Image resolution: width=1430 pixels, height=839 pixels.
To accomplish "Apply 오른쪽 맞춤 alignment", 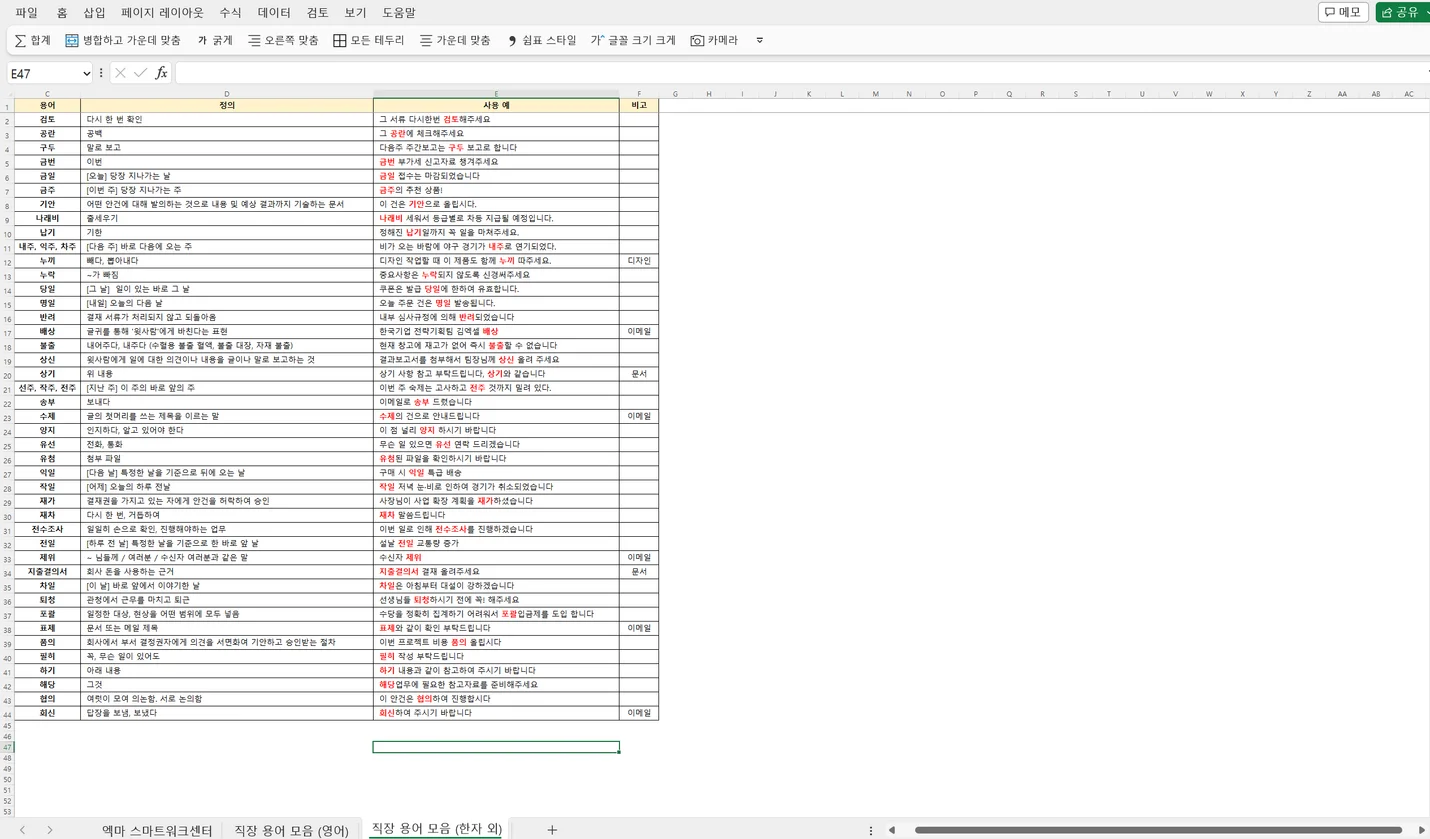I will coord(283,40).
